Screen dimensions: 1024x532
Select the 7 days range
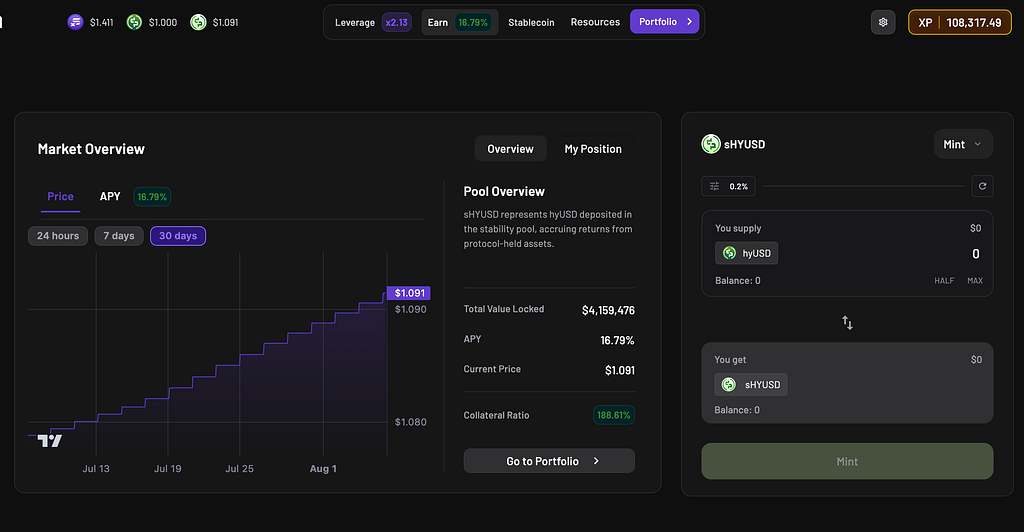coord(119,236)
